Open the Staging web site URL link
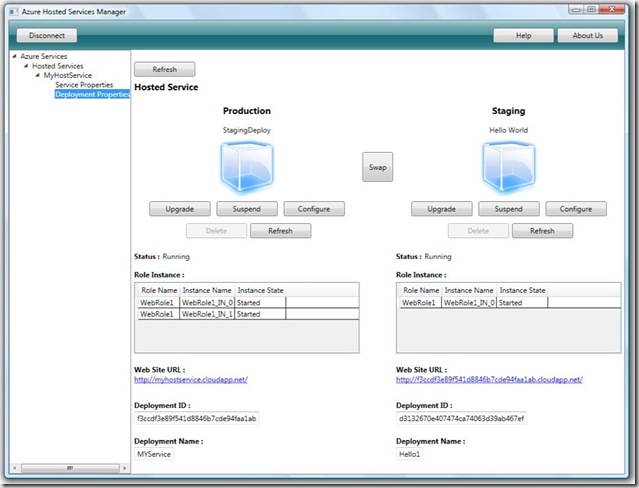Viewport: 639px width, 488px height. (489, 380)
